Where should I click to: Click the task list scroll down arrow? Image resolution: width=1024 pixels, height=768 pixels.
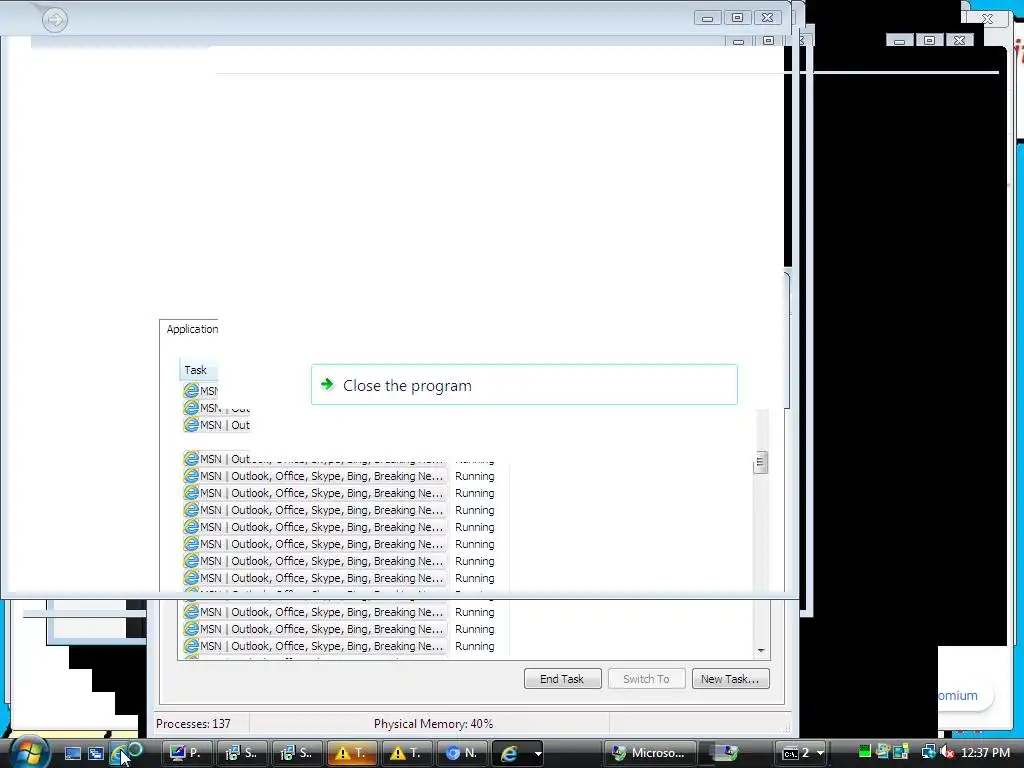tap(761, 650)
